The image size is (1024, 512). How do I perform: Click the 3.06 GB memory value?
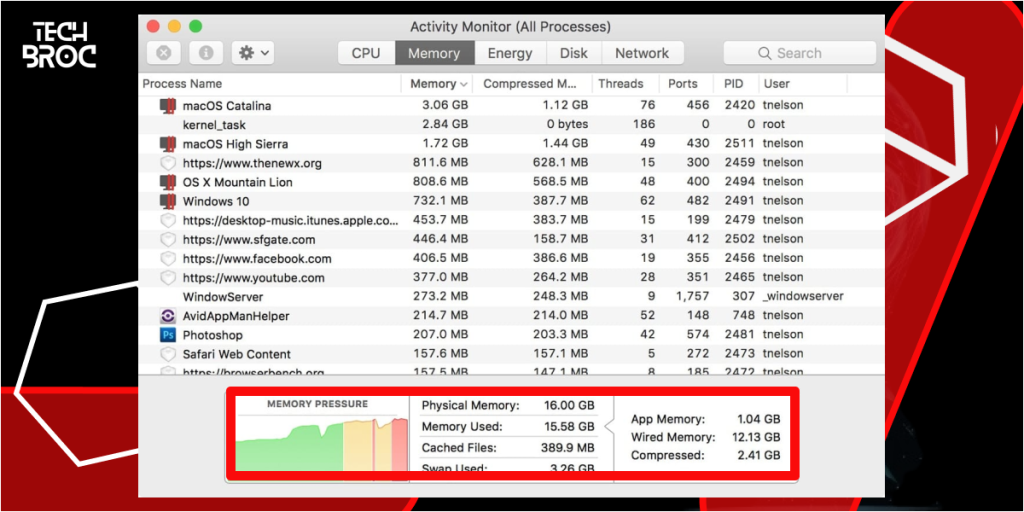click(444, 105)
